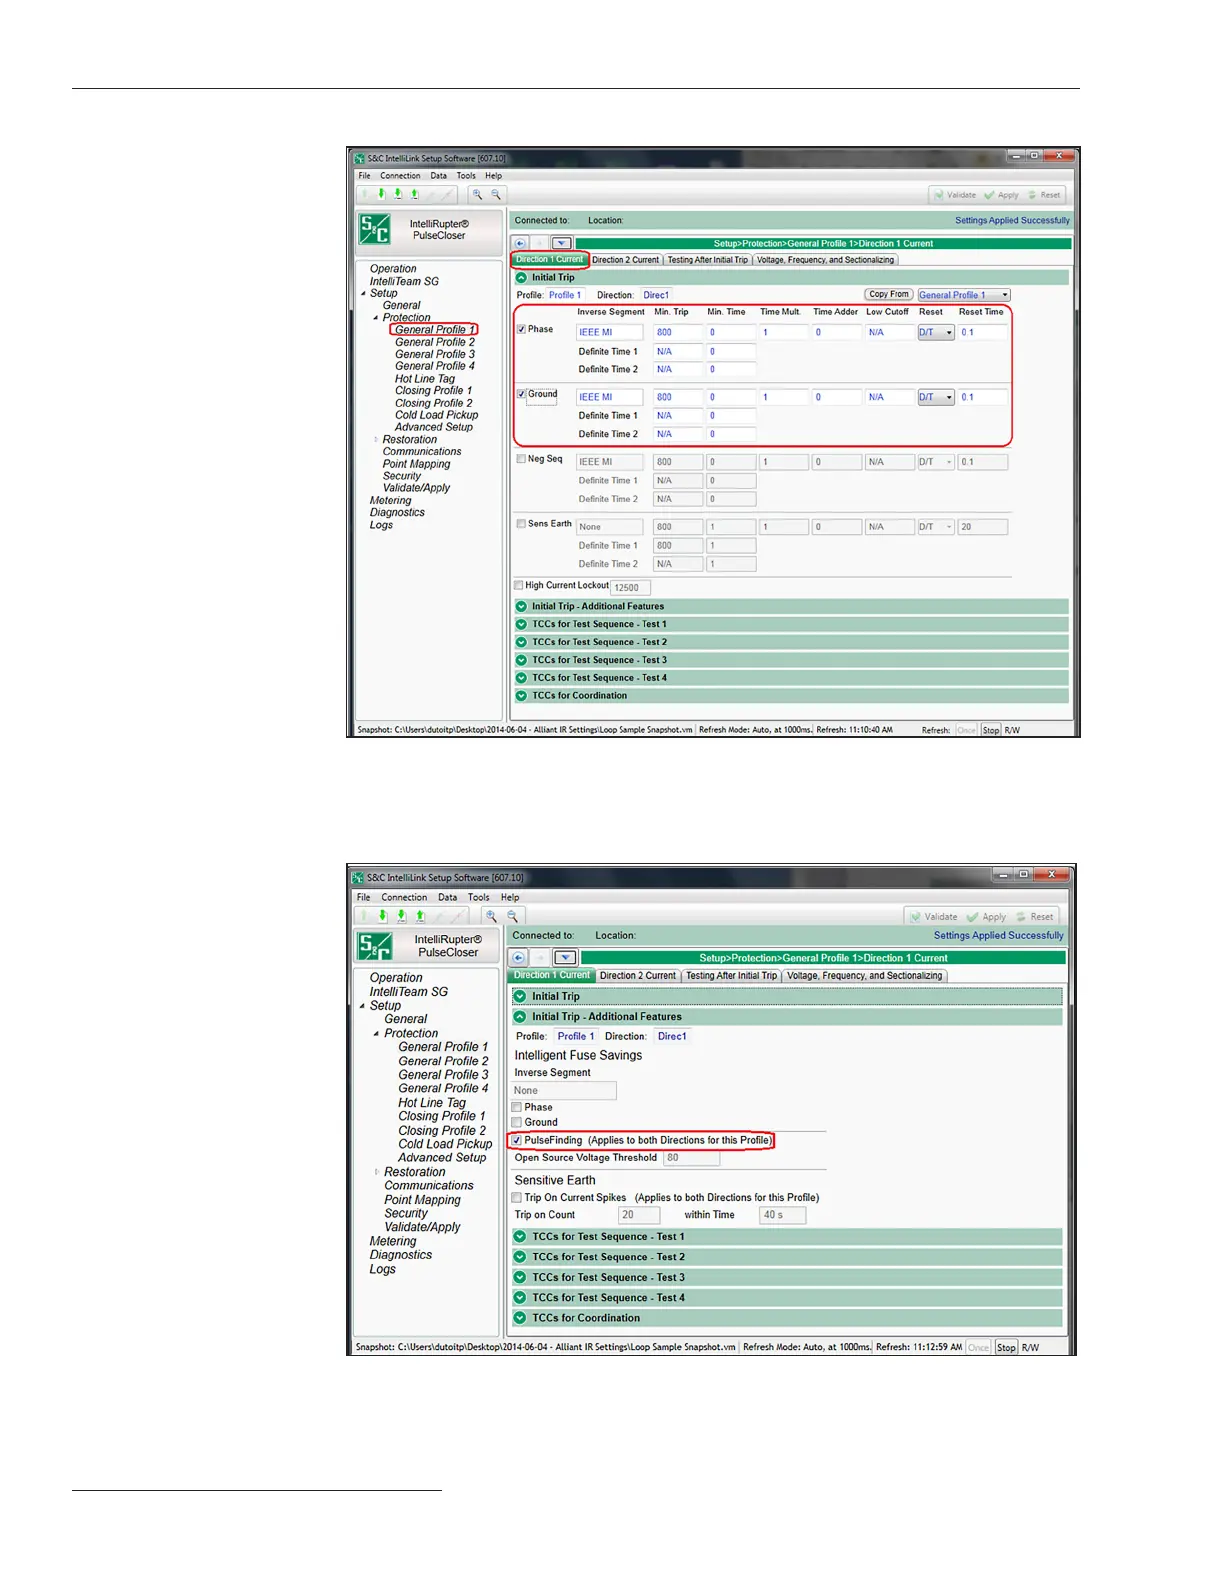The width and height of the screenshot is (1224, 1584).
Task: Click the Trip on Count field showing 20
Action: pyautogui.click(x=639, y=1215)
